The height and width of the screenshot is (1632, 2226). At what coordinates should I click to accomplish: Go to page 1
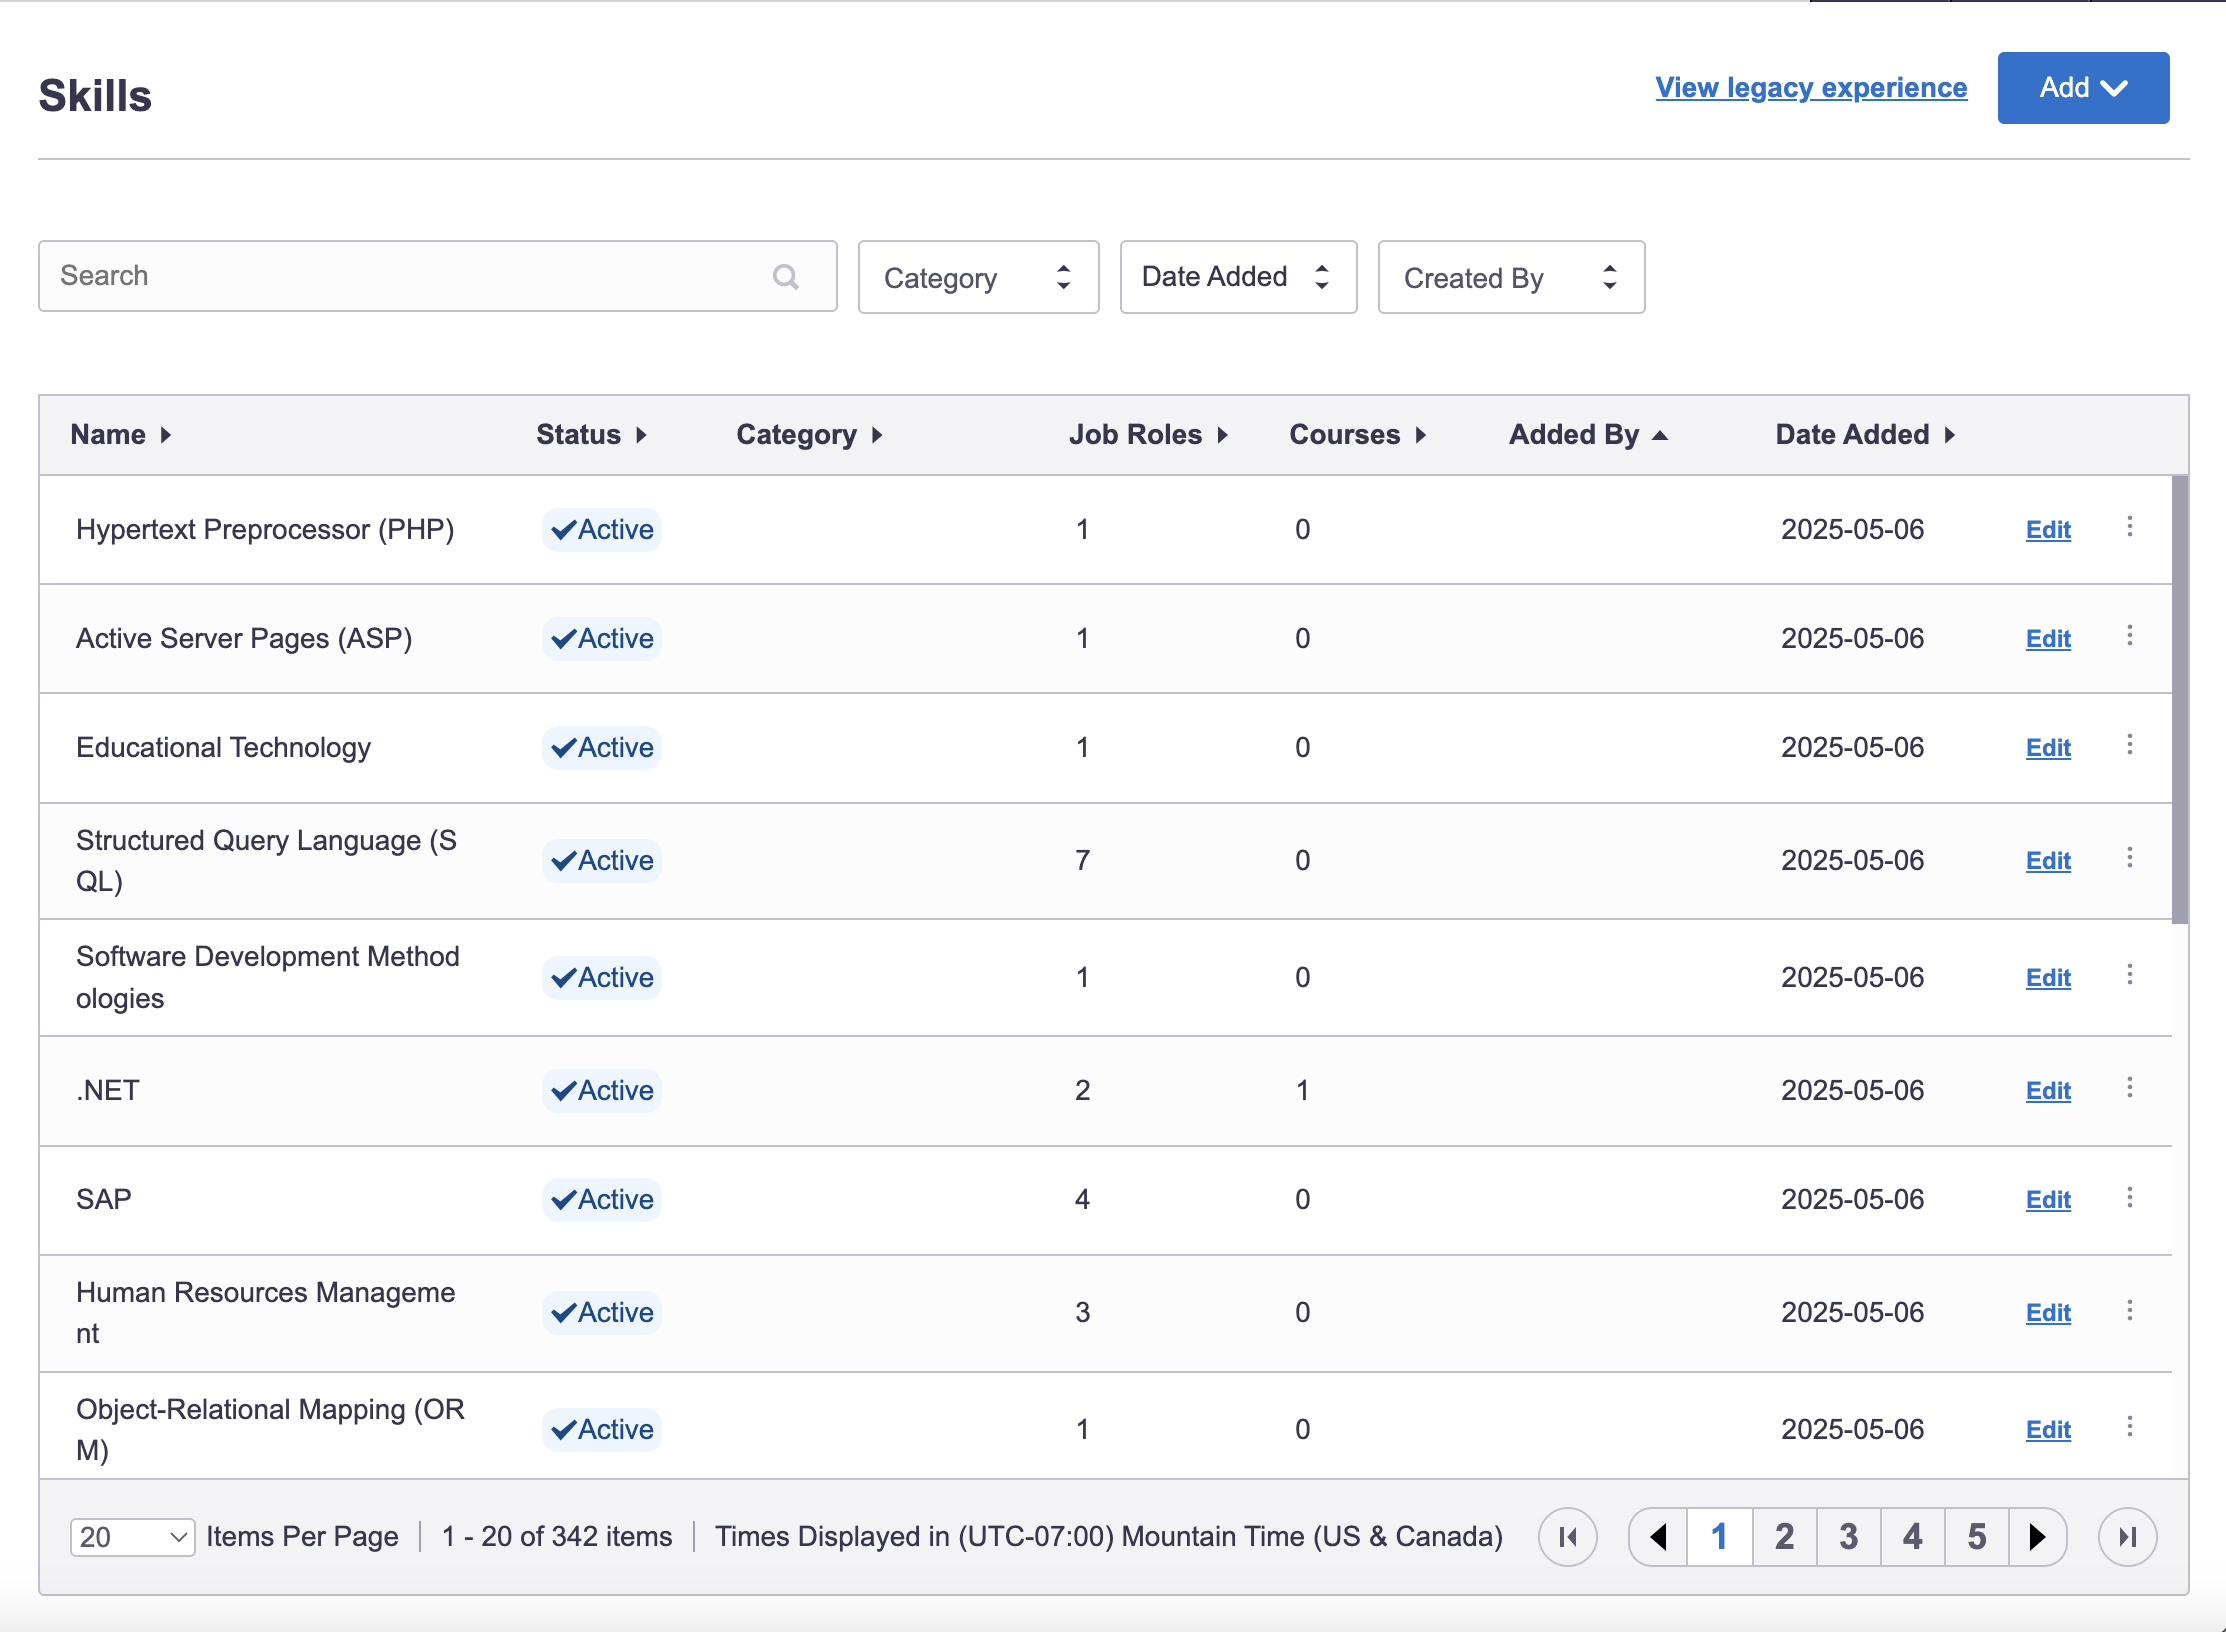tap(1720, 1537)
